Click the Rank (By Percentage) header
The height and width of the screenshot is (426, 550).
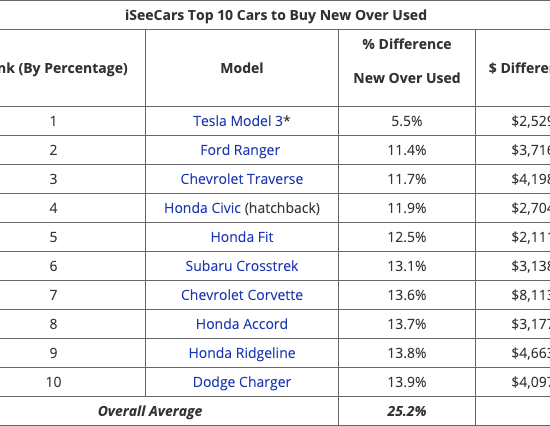click(63, 68)
